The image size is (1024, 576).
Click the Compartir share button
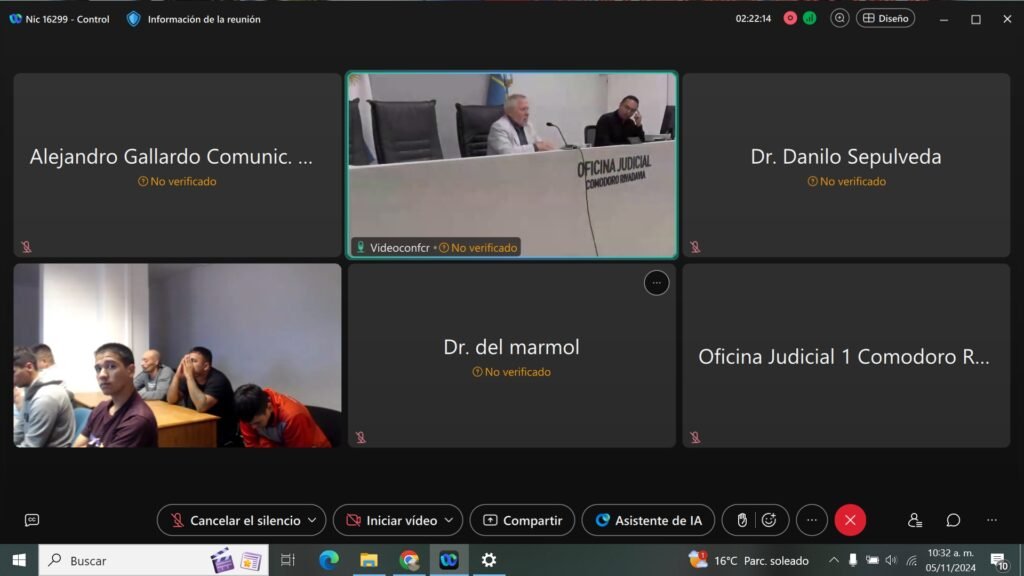522,520
